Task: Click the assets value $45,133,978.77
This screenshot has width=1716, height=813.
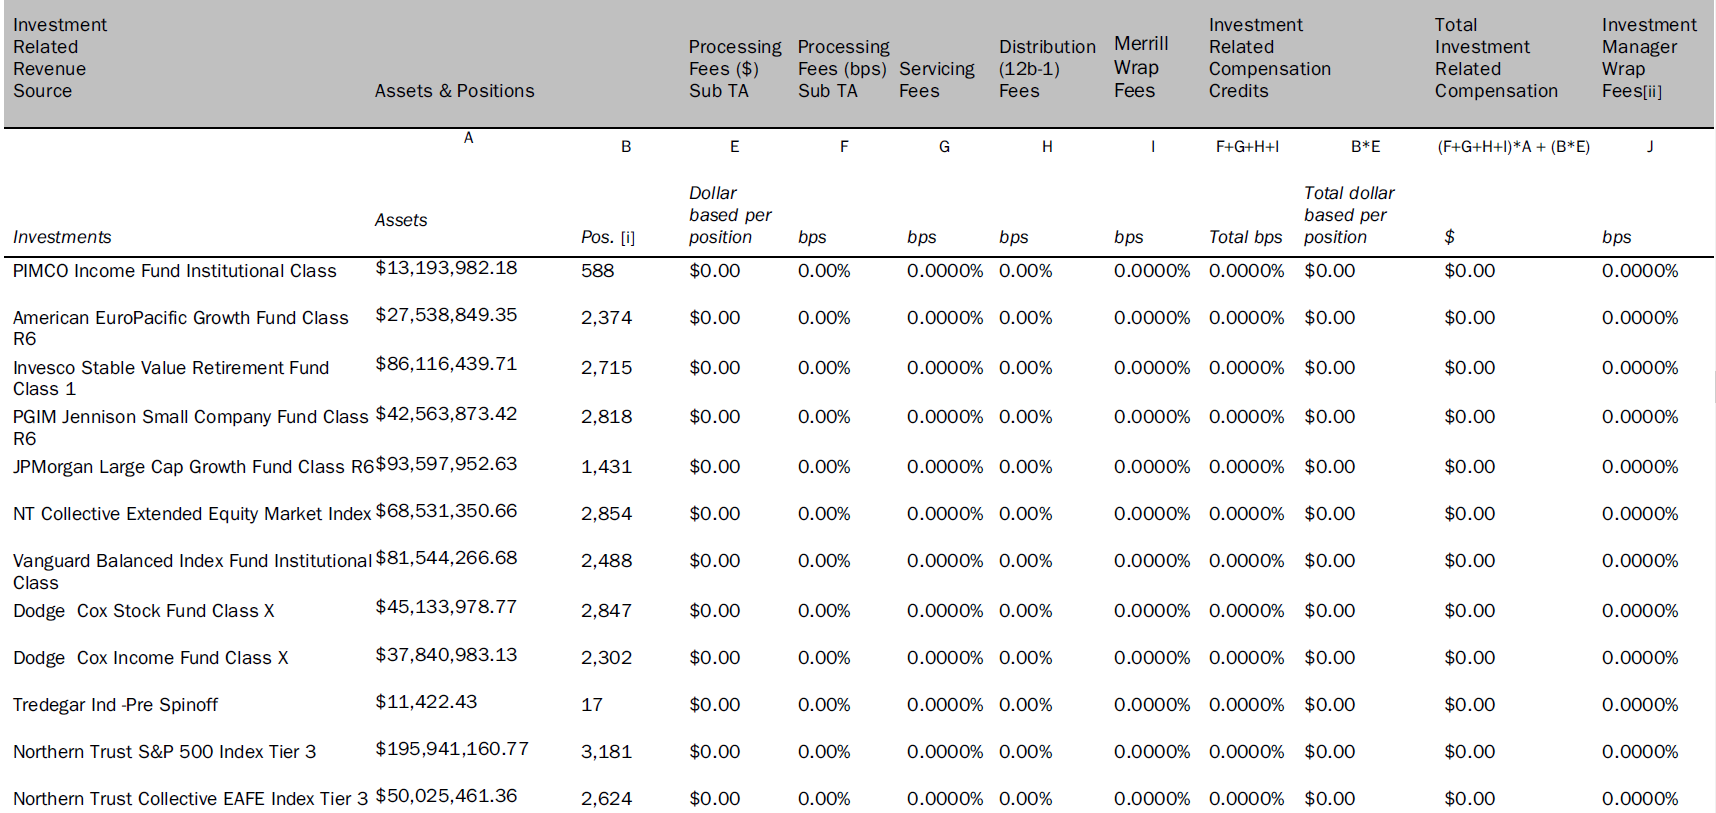Action: (x=446, y=607)
